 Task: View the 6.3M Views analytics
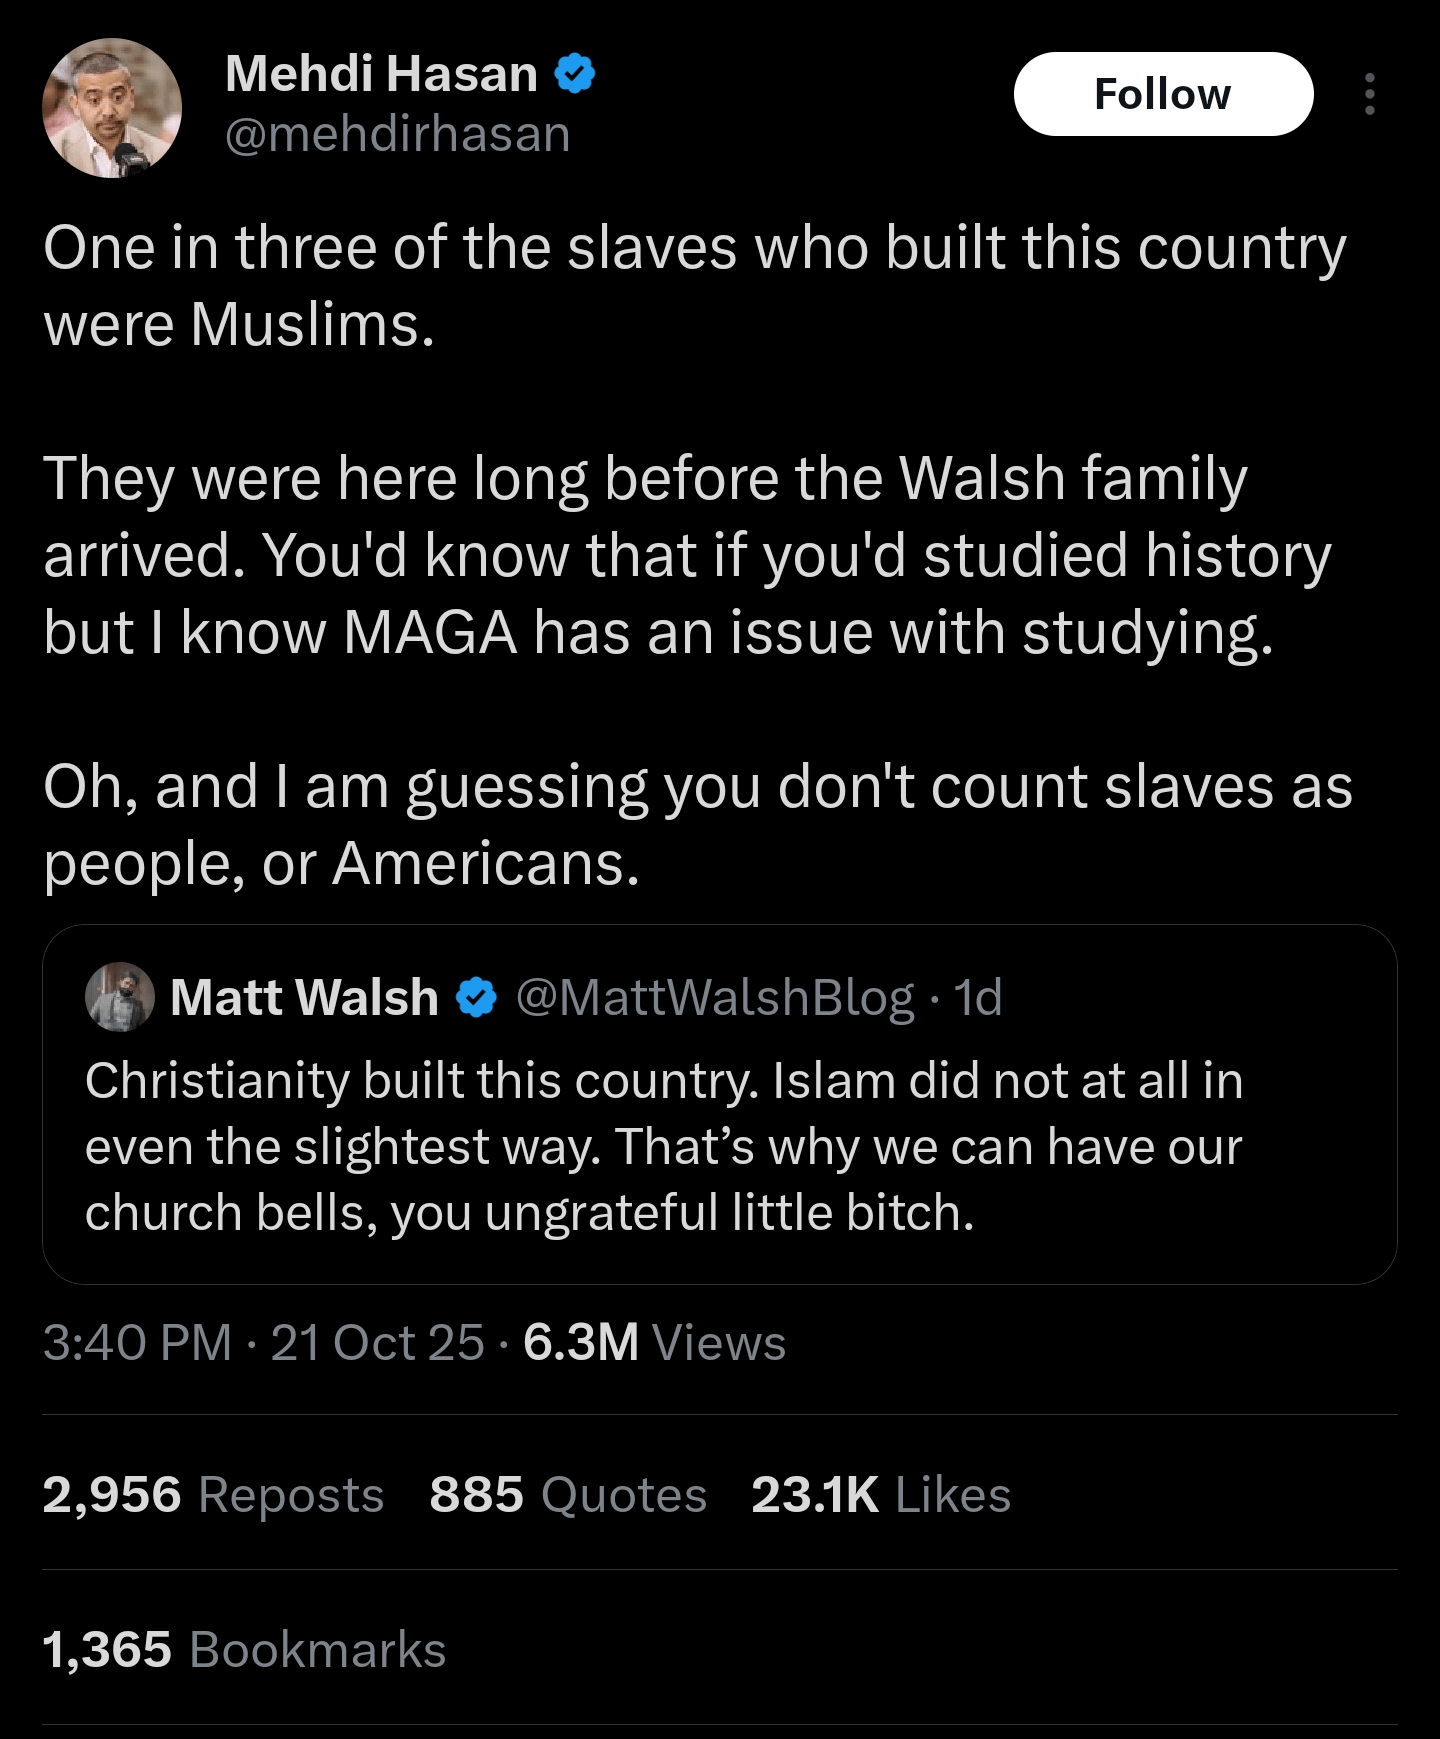654,1342
